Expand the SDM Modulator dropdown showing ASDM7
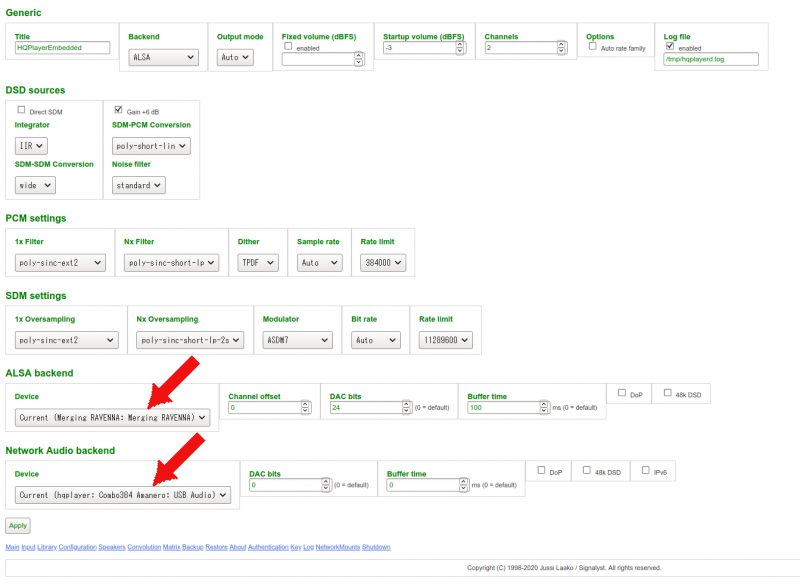 [295, 340]
